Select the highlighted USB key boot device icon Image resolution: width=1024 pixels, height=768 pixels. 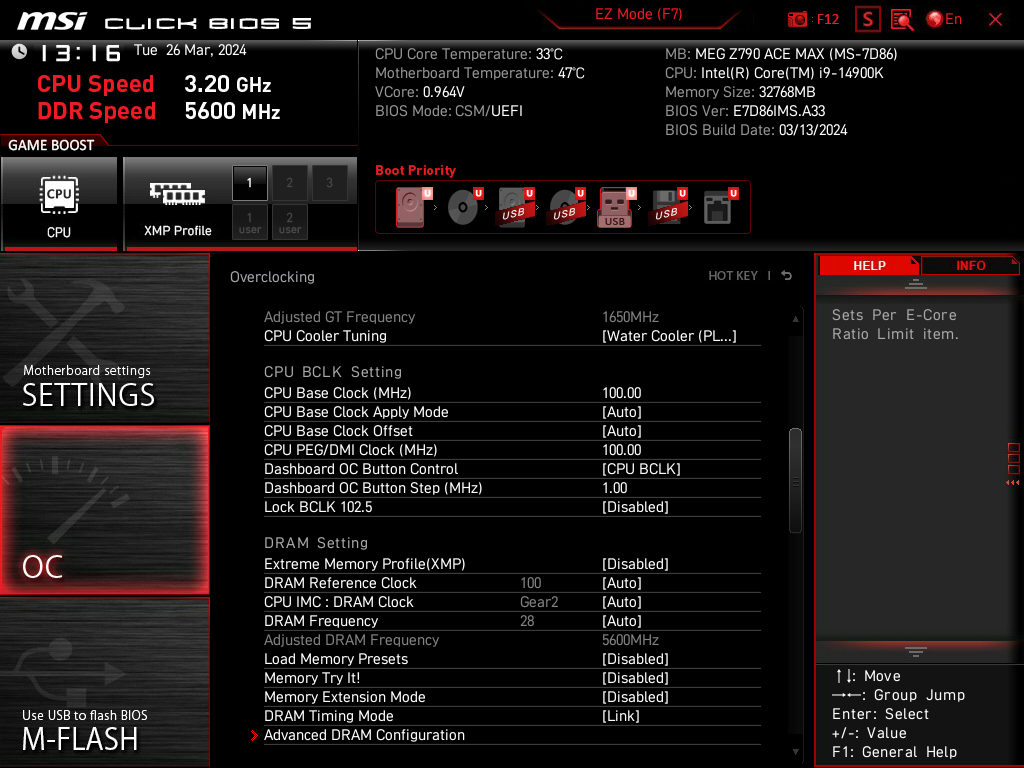616,207
